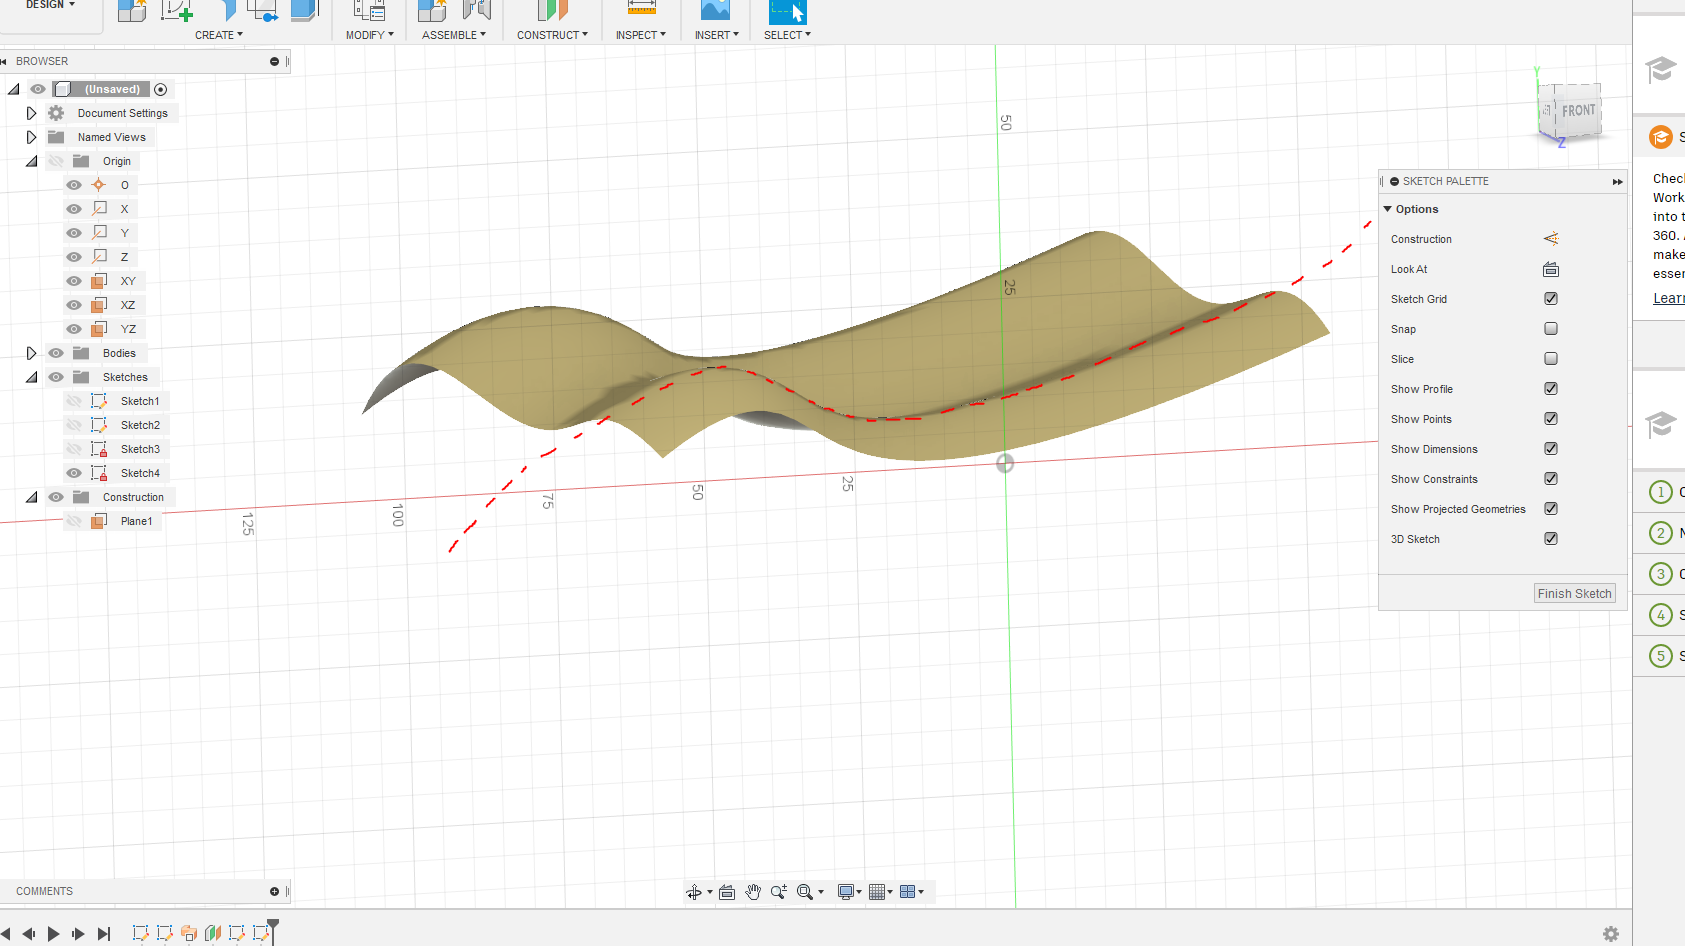Toggle visibility of Sketch1
Viewport: 1685px width, 946px height.
coord(74,400)
